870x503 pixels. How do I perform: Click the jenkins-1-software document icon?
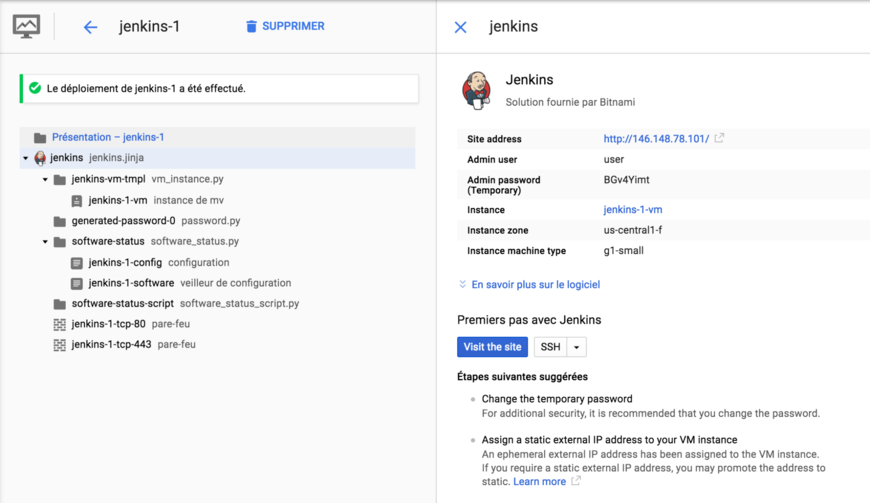click(x=77, y=283)
